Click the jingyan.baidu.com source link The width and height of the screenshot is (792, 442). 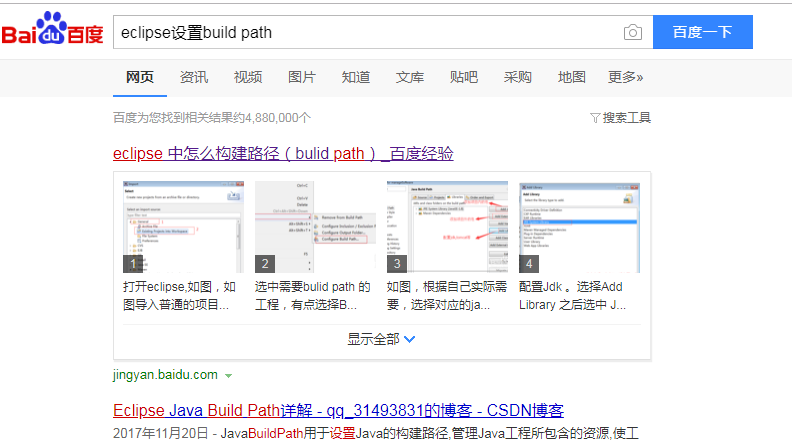(x=165, y=375)
